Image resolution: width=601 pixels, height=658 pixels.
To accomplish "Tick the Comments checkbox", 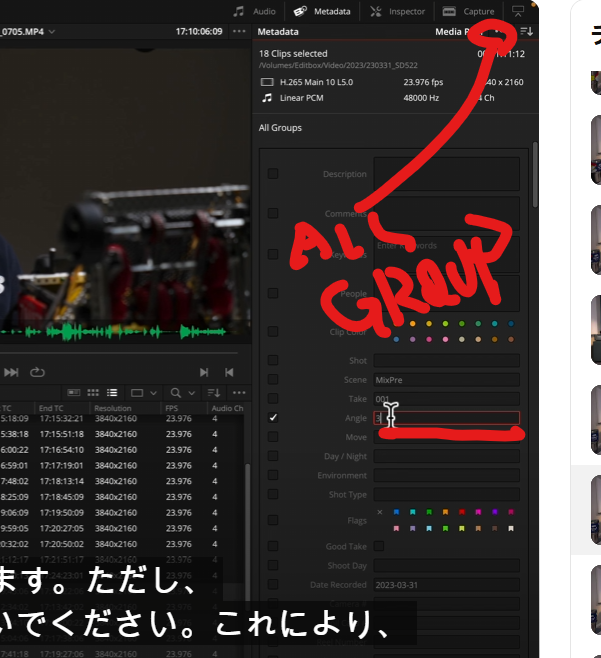I will pos(273,213).
